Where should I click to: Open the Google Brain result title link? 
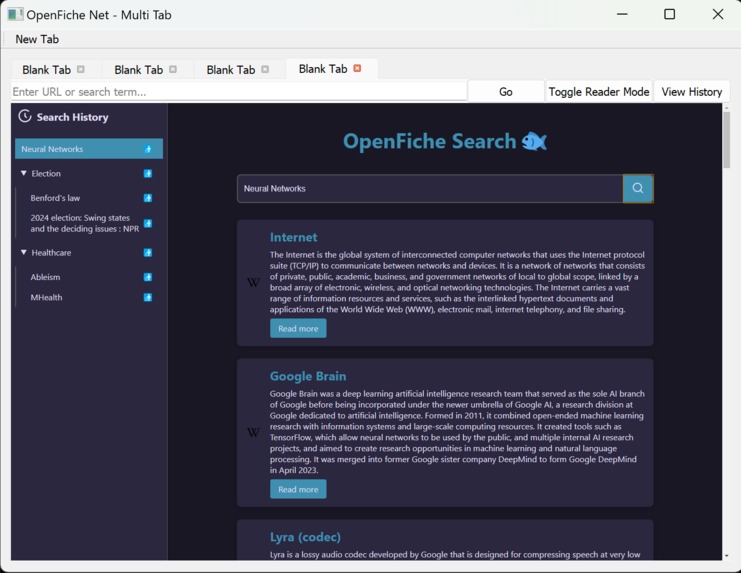click(x=308, y=376)
